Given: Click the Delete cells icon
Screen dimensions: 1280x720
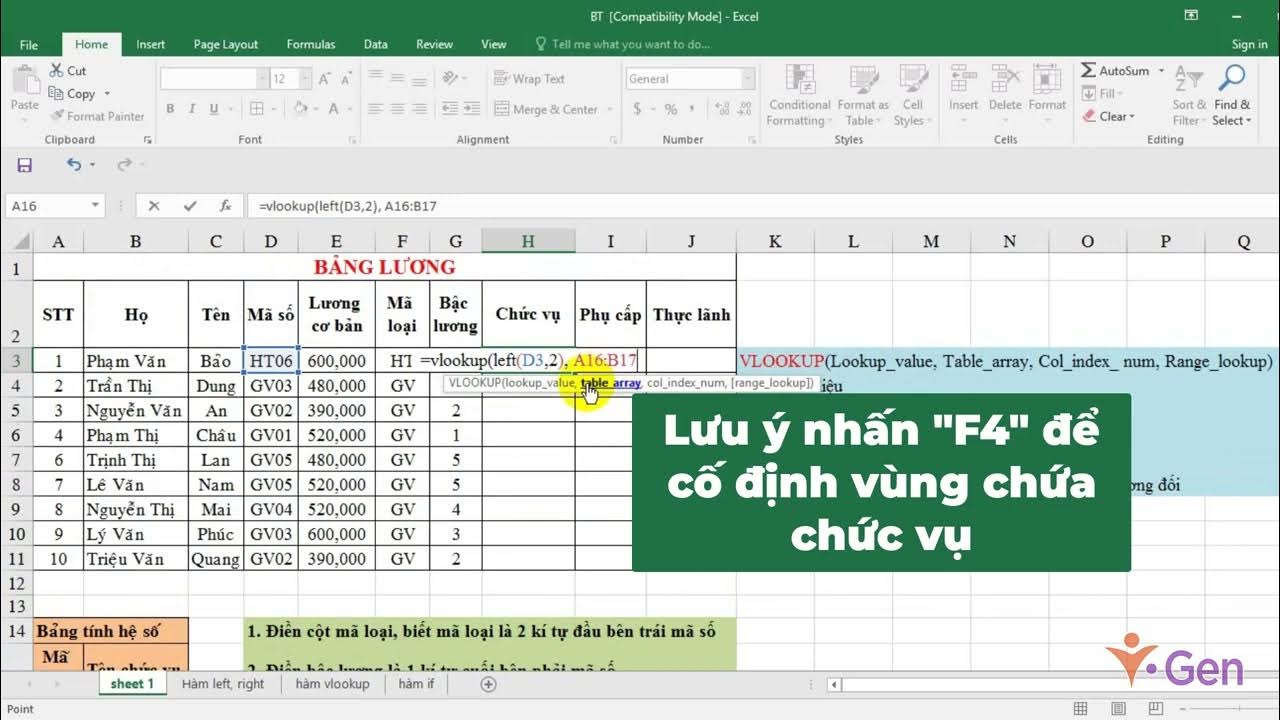Looking at the screenshot, I should (x=1005, y=79).
